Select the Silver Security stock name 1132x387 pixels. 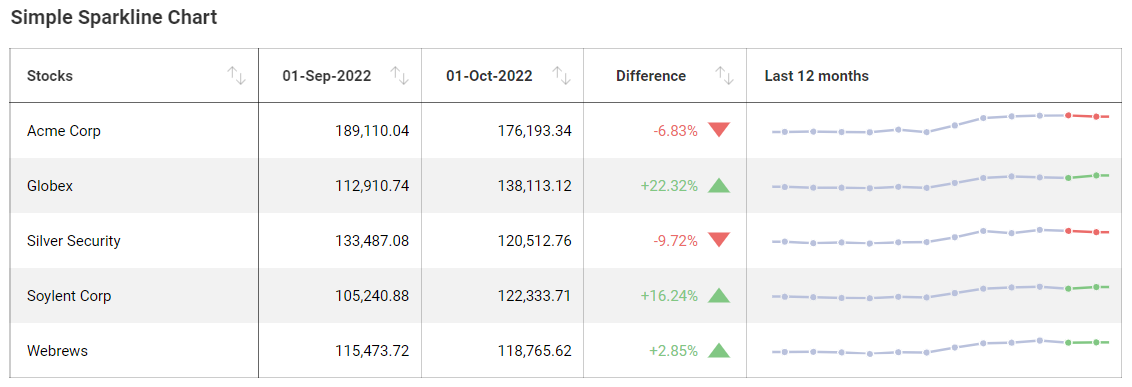(x=74, y=241)
